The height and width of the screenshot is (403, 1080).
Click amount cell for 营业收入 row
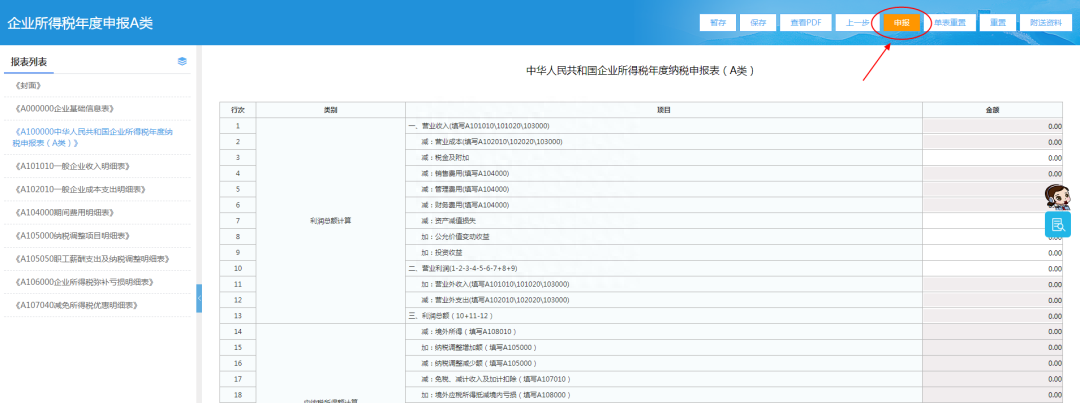[993, 126]
